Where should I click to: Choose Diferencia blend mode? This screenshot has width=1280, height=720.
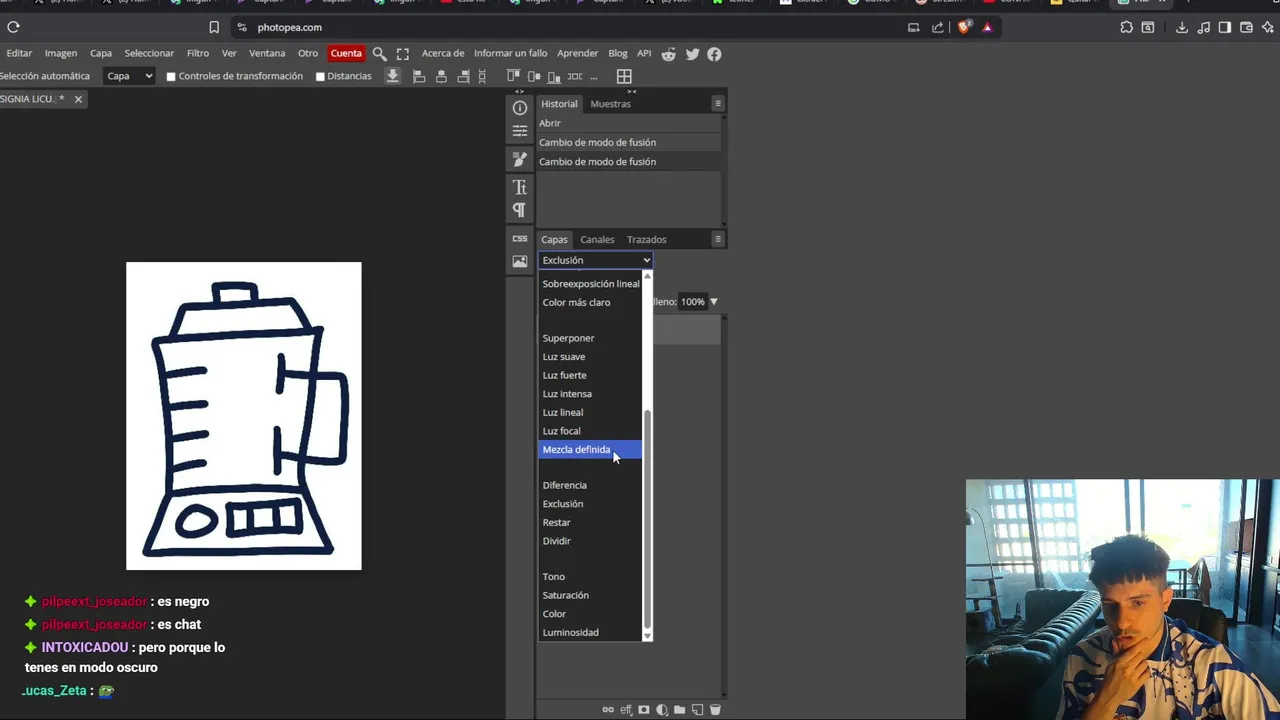pyautogui.click(x=590, y=486)
